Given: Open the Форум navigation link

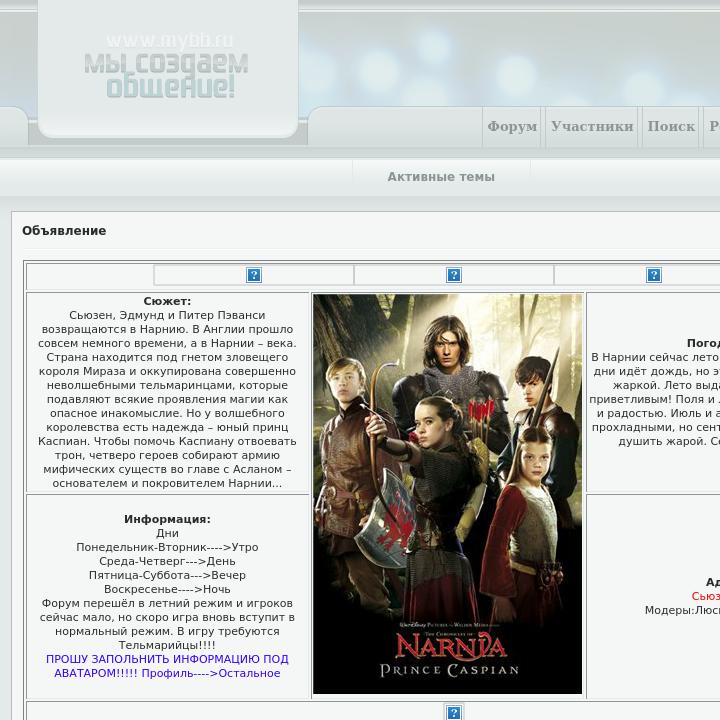Looking at the screenshot, I should pos(512,126).
